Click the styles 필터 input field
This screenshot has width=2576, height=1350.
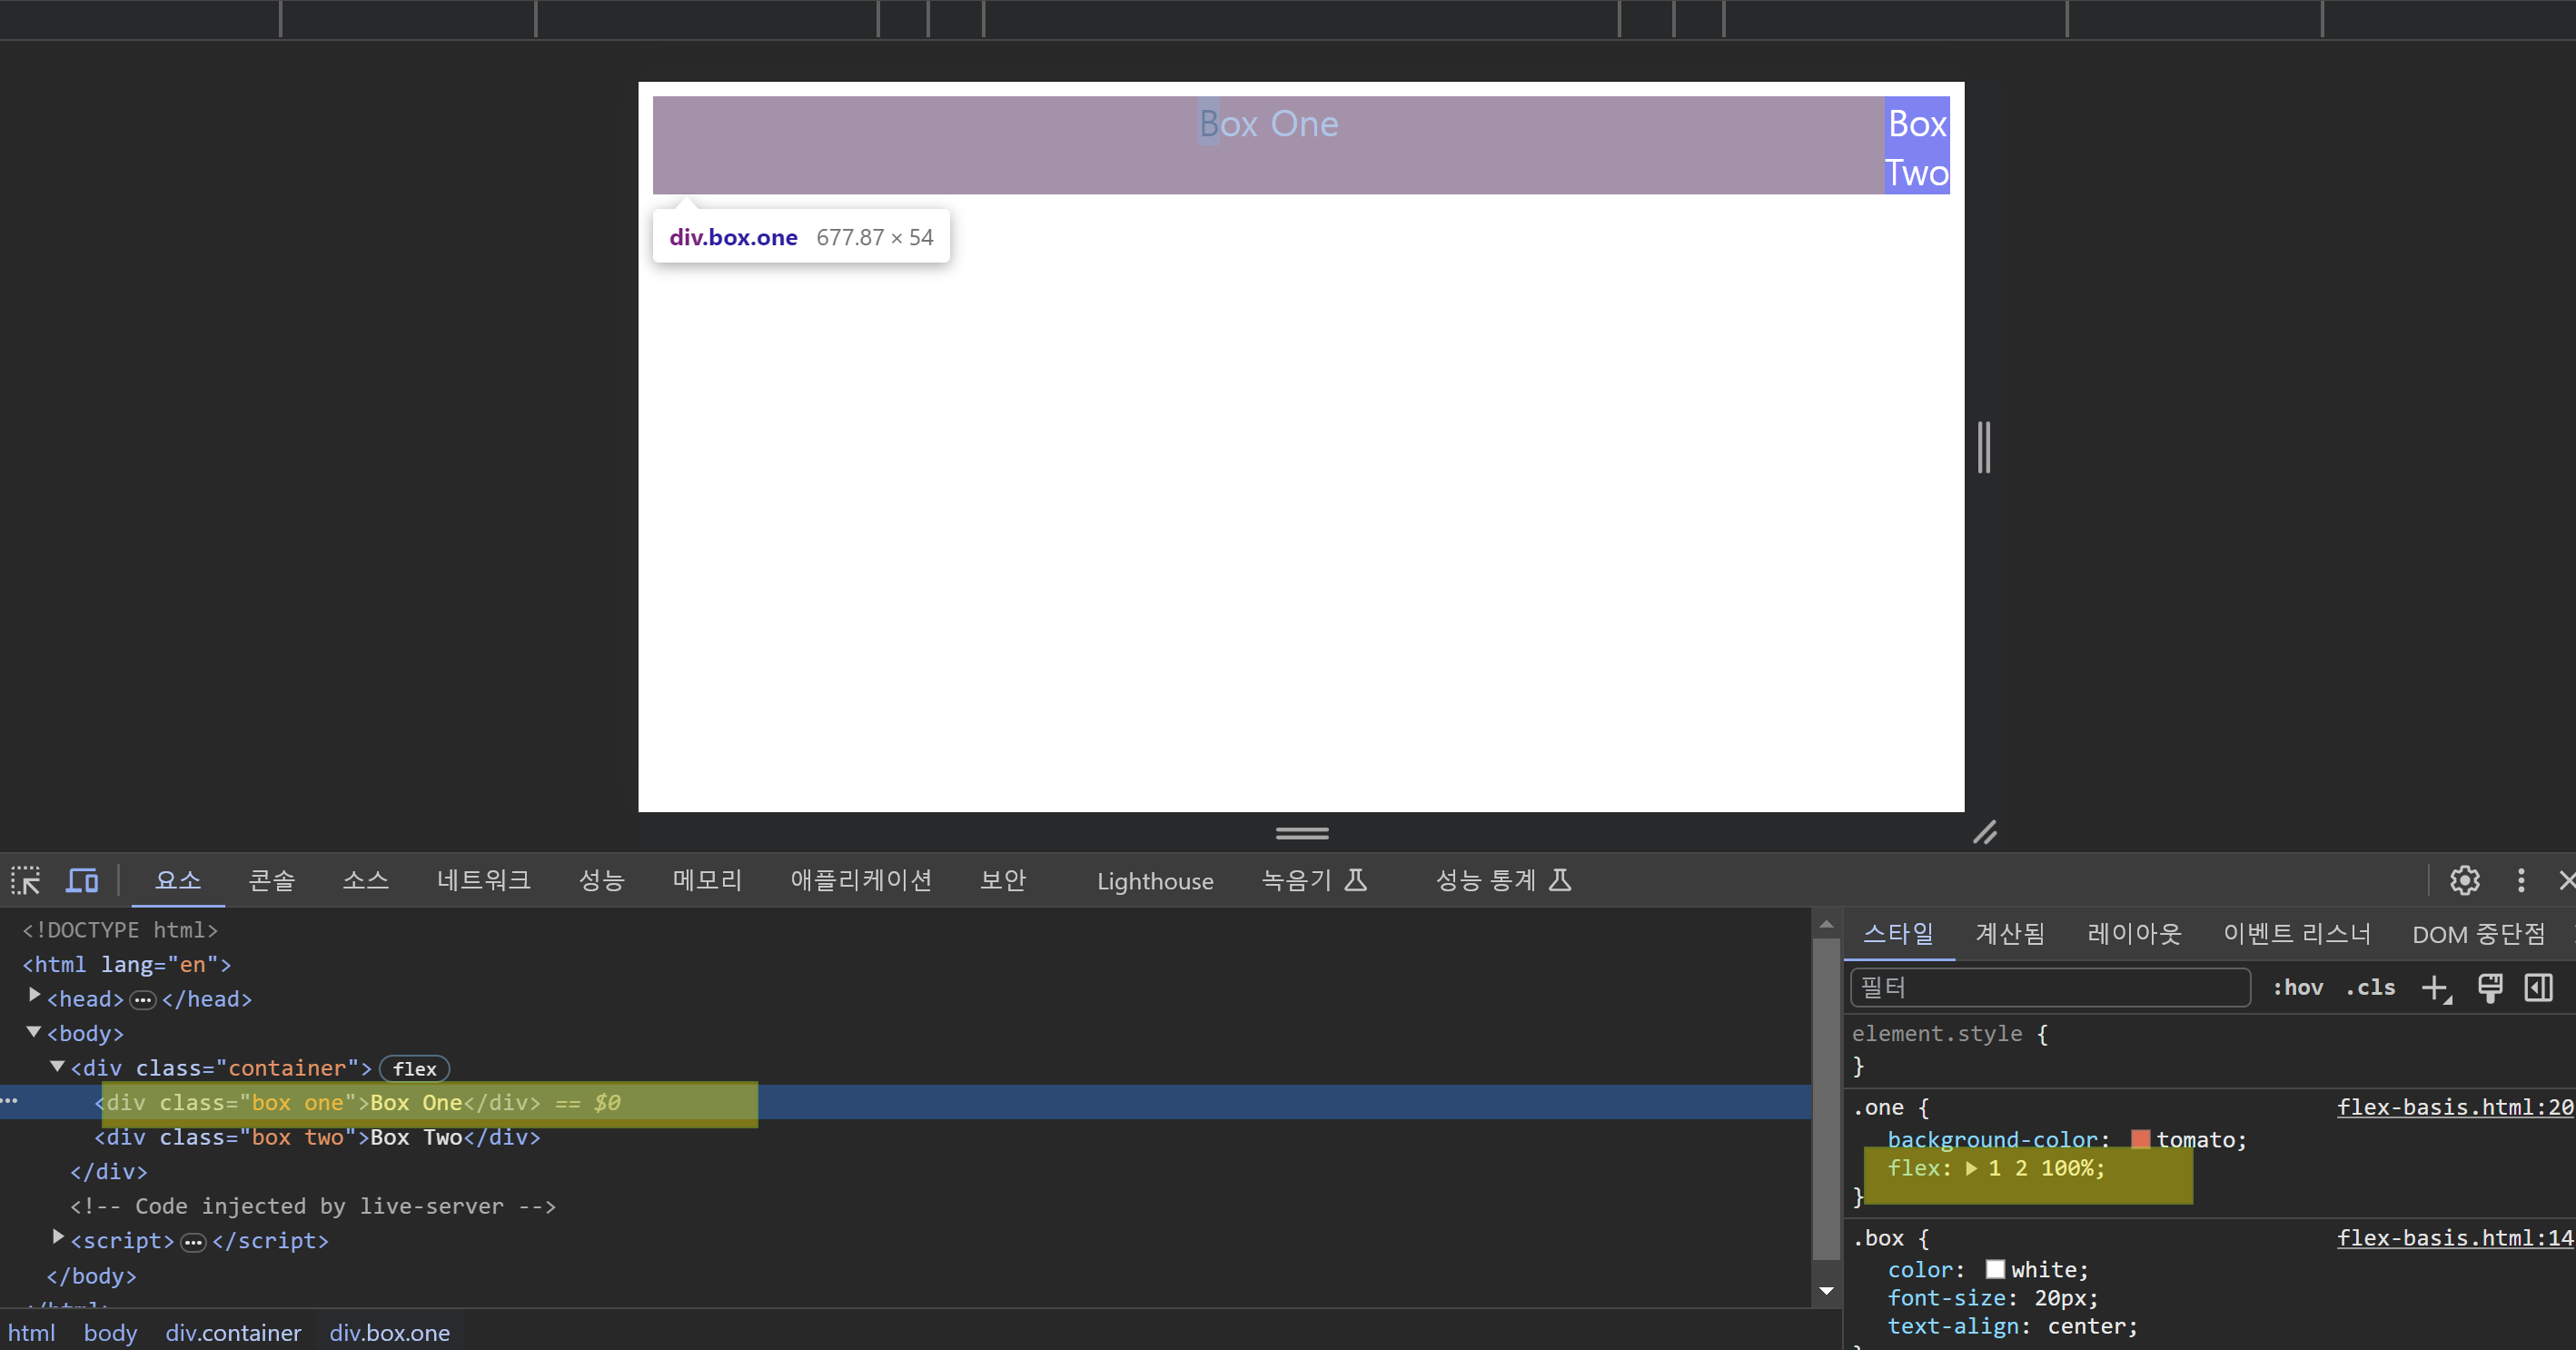(x=2051, y=988)
